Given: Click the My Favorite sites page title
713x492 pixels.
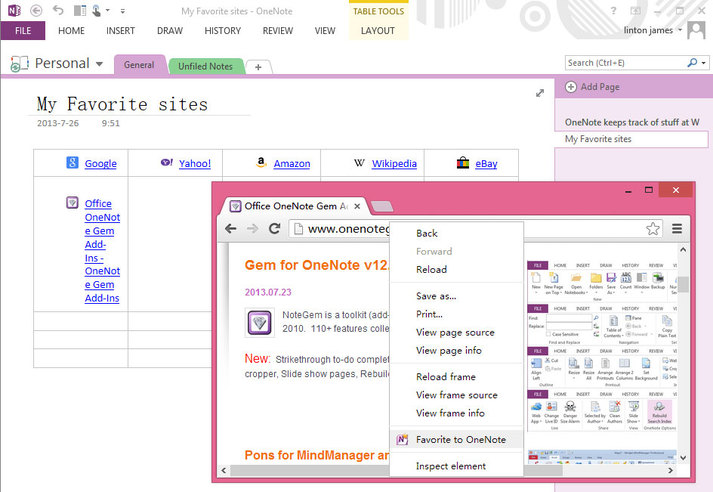Looking at the screenshot, I should pyautogui.click(x=122, y=104).
